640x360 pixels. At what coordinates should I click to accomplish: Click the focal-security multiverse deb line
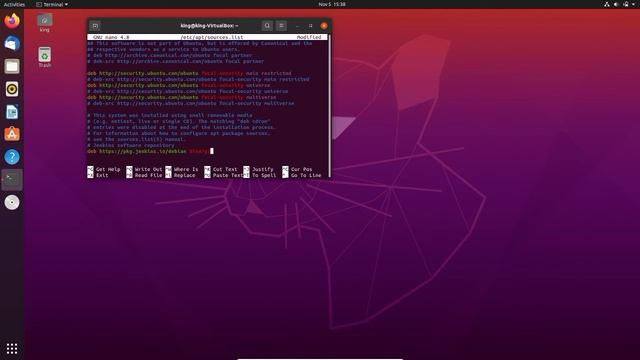182,98
